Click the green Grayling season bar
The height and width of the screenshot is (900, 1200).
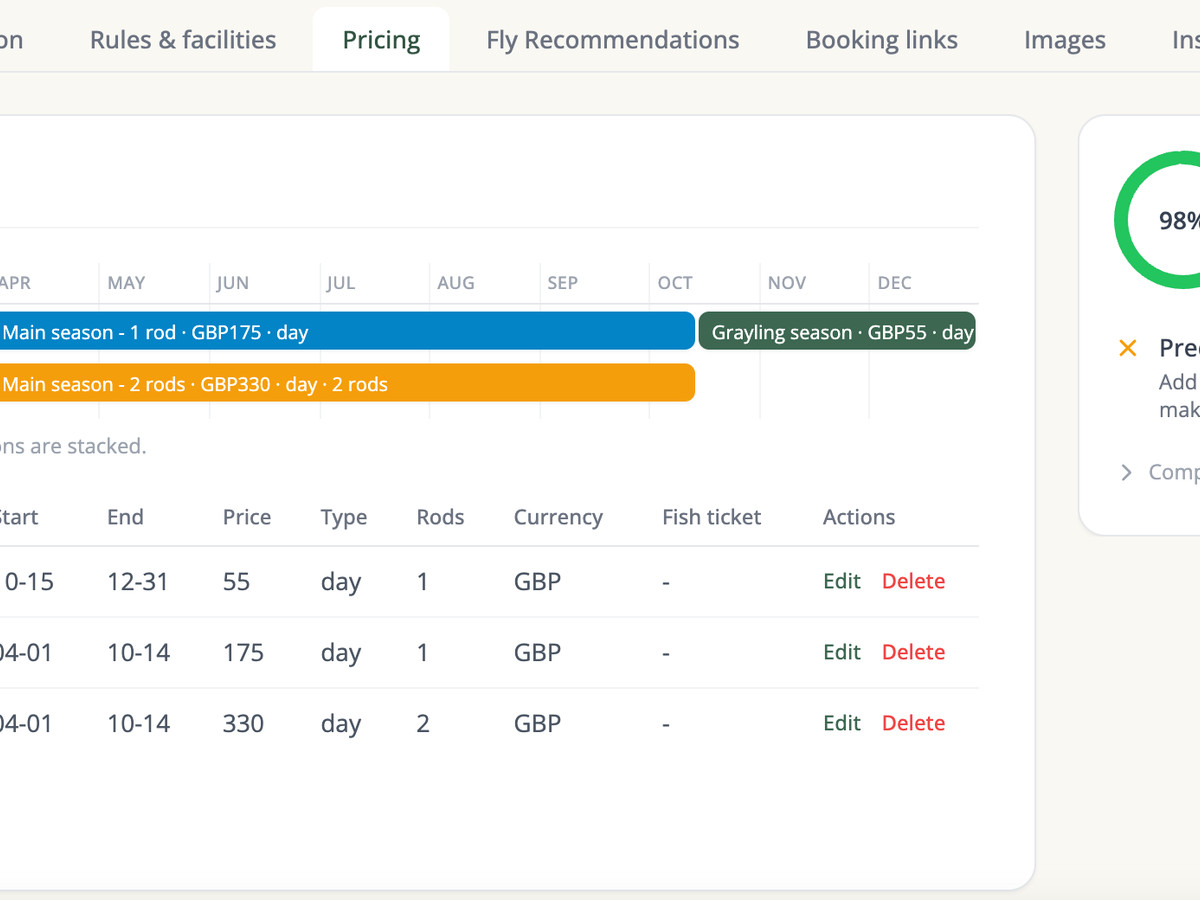coord(837,331)
